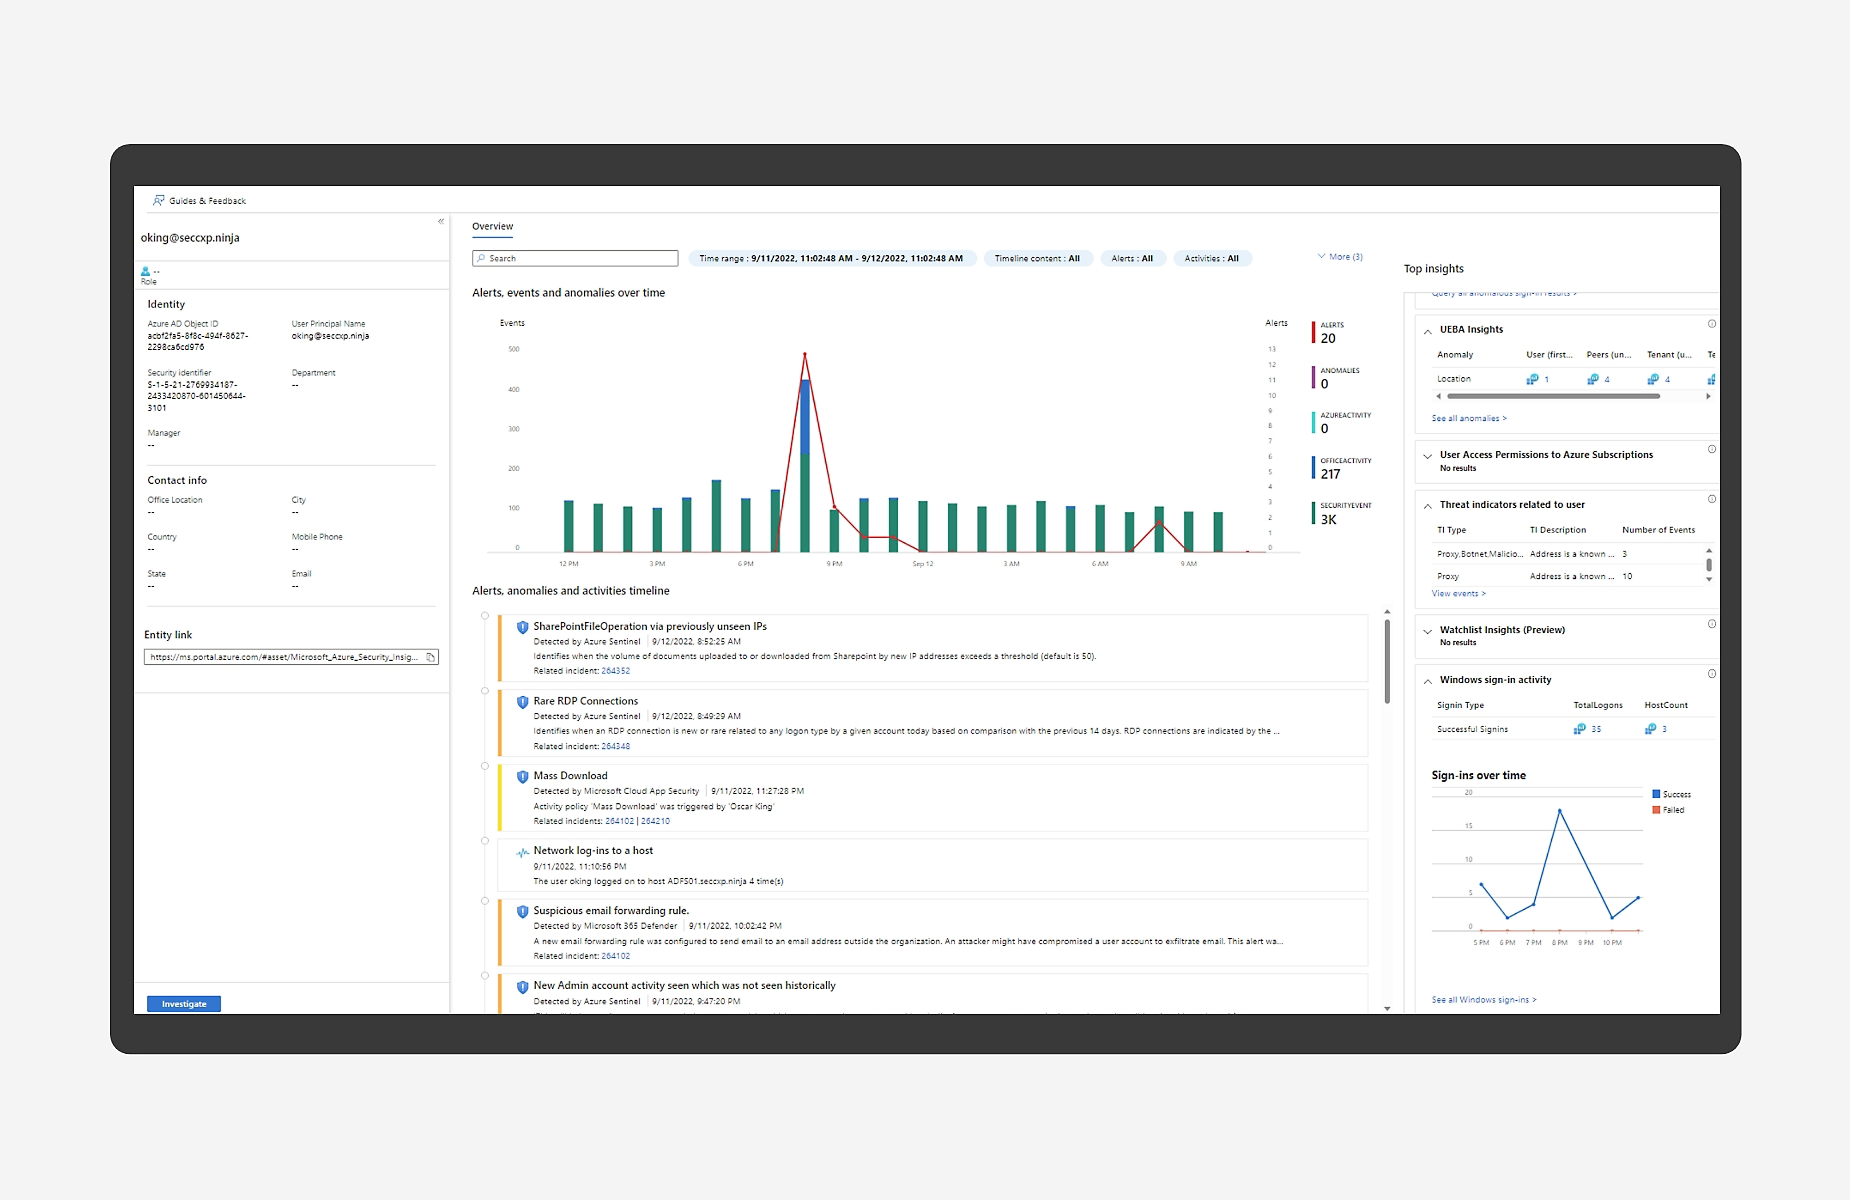This screenshot has height=1200, width=1850.
Task: Open the More (3) filters dropdown
Action: click(1340, 257)
